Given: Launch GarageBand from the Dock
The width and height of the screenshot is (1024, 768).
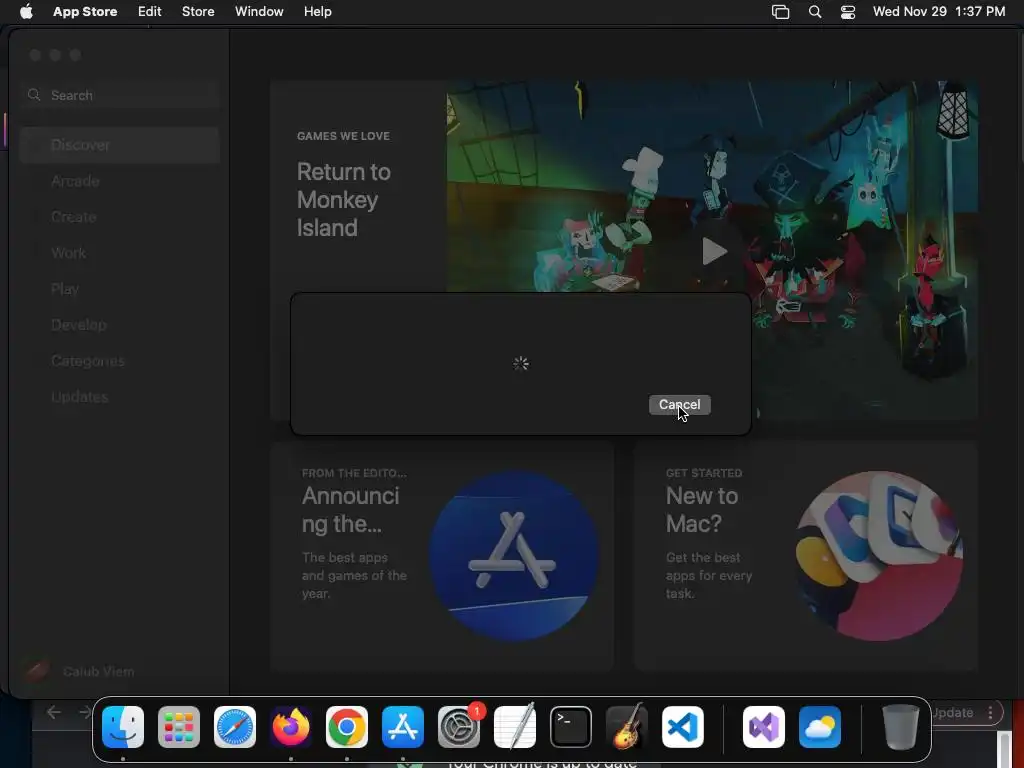Looking at the screenshot, I should [627, 727].
